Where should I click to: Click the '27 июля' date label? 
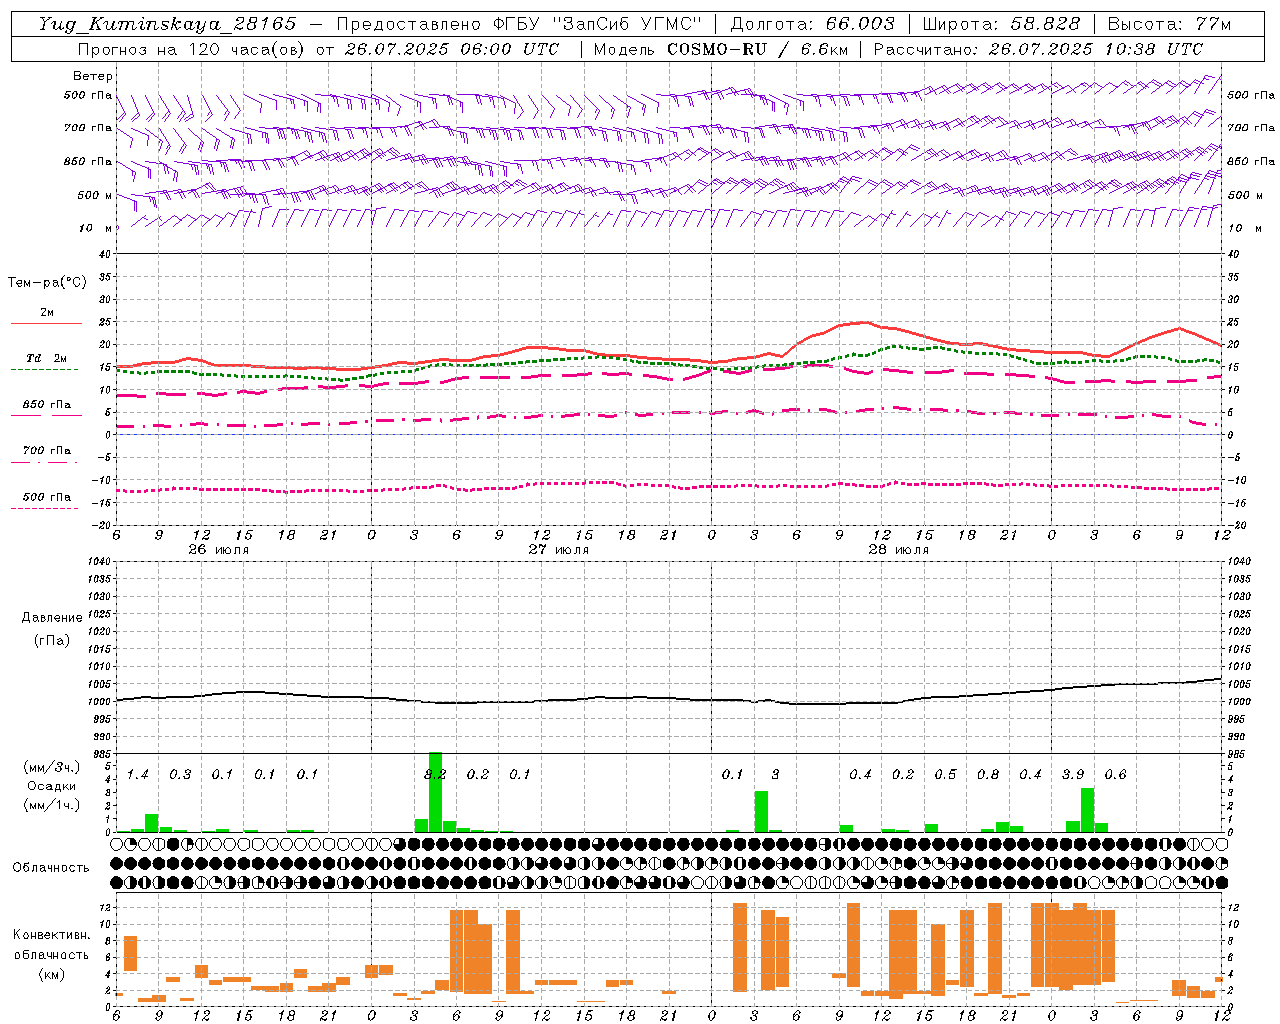559,550
